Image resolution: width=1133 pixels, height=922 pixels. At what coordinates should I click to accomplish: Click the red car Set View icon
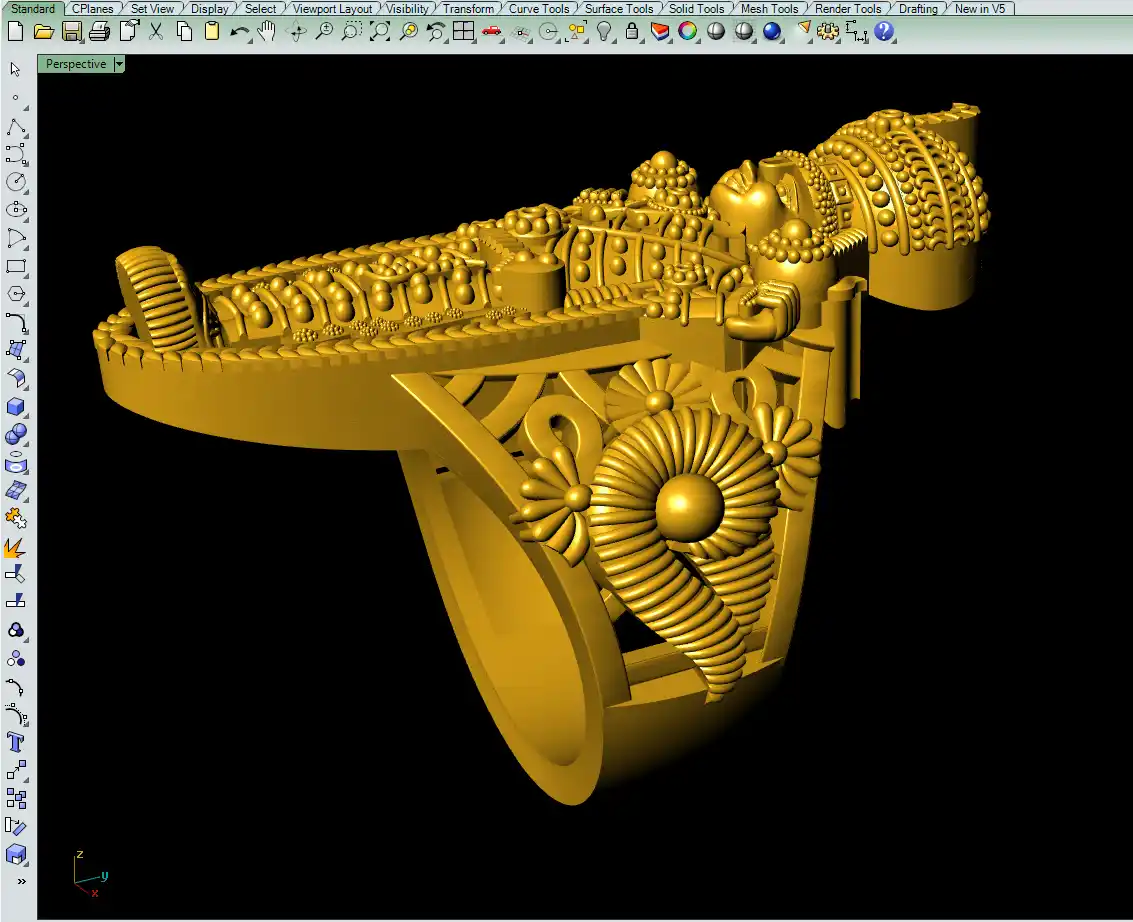pyautogui.click(x=491, y=32)
